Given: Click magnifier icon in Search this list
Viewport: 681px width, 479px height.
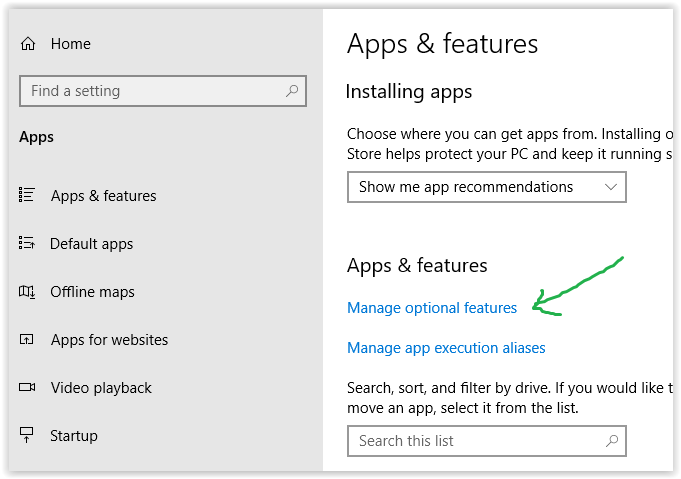Looking at the screenshot, I should pos(612,441).
